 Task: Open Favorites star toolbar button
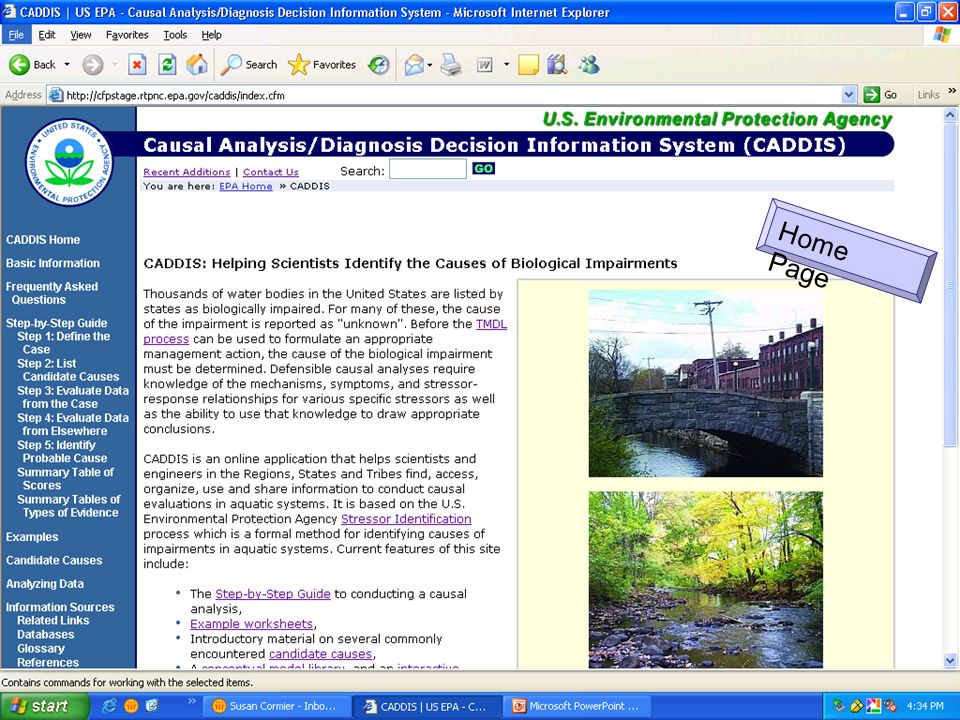click(322, 64)
